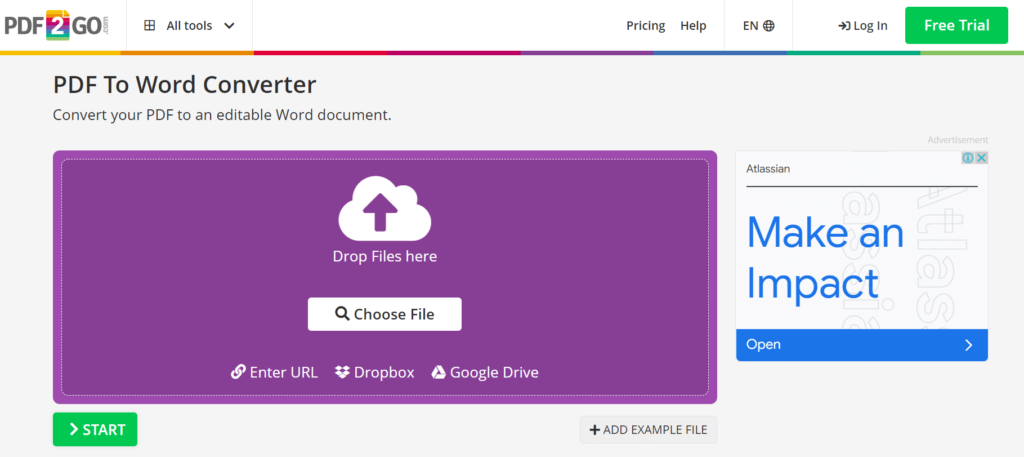This screenshot has height=457, width=1024.
Task: Select the Enter URL option
Action: [274, 373]
